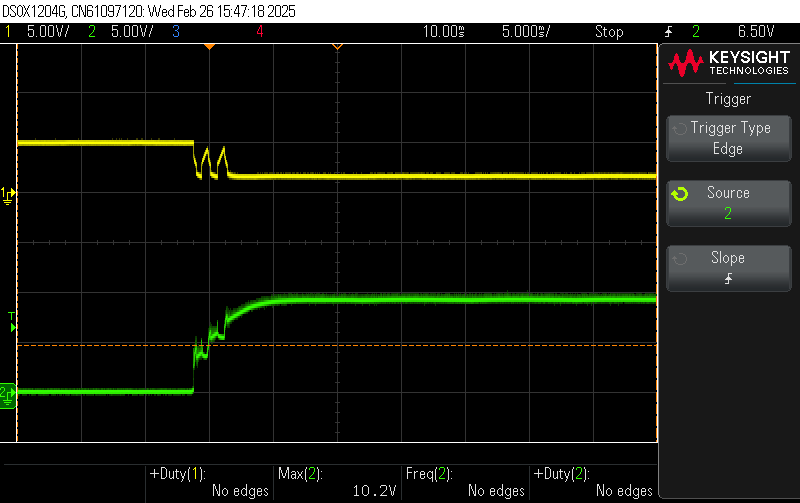The image size is (800, 503).
Task: Click the channel 2 ground reference marker
Action: pyautogui.click(x=8, y=396)
